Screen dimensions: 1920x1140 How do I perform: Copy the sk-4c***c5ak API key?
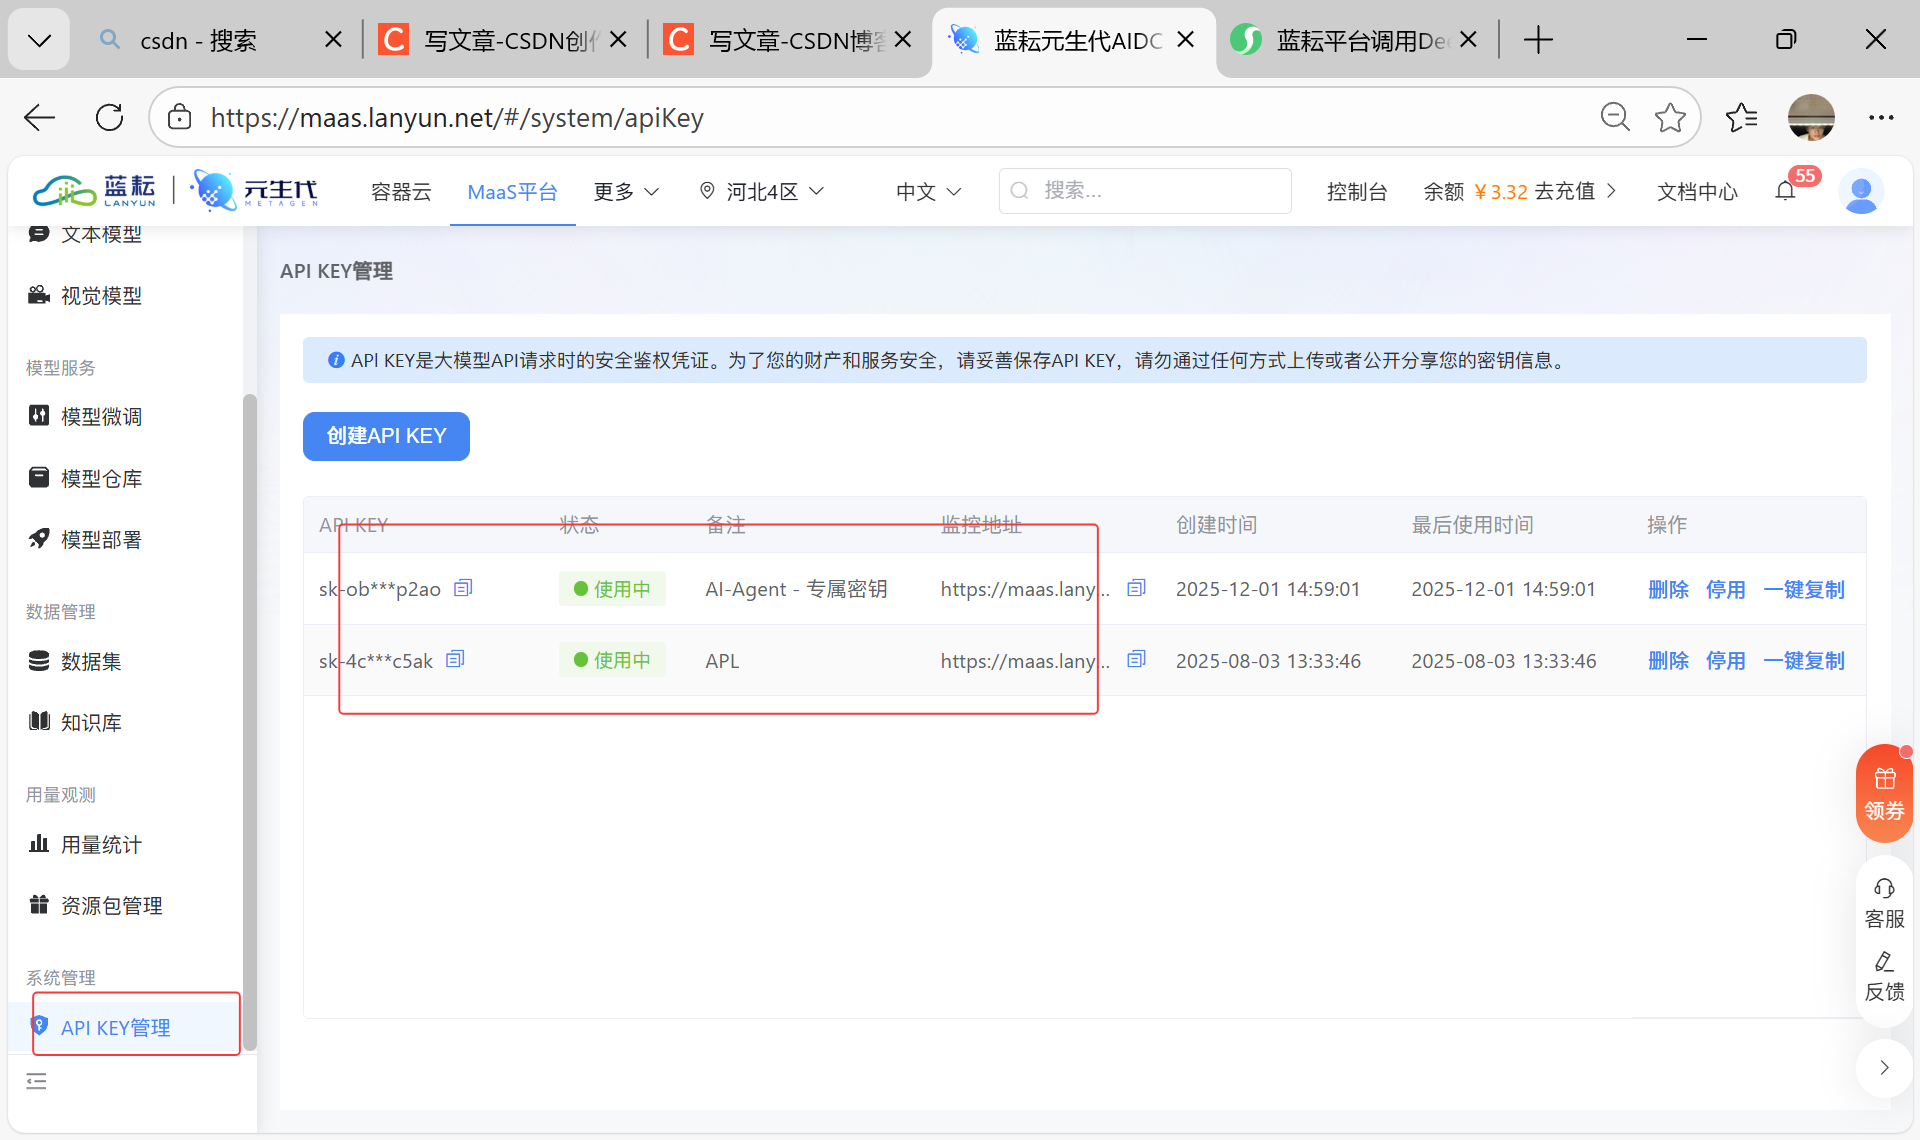click(455, 659)
